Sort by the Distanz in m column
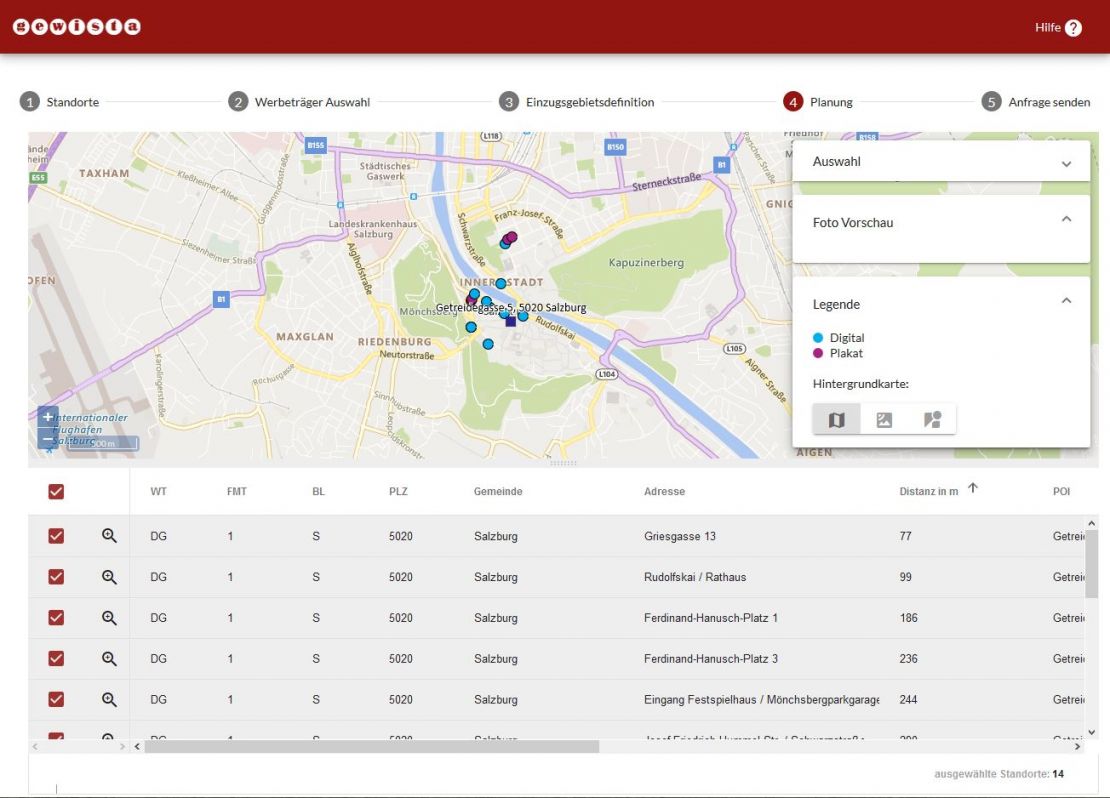The width and height of the screenshot is (1110, 798). click(x=929, y=491)
